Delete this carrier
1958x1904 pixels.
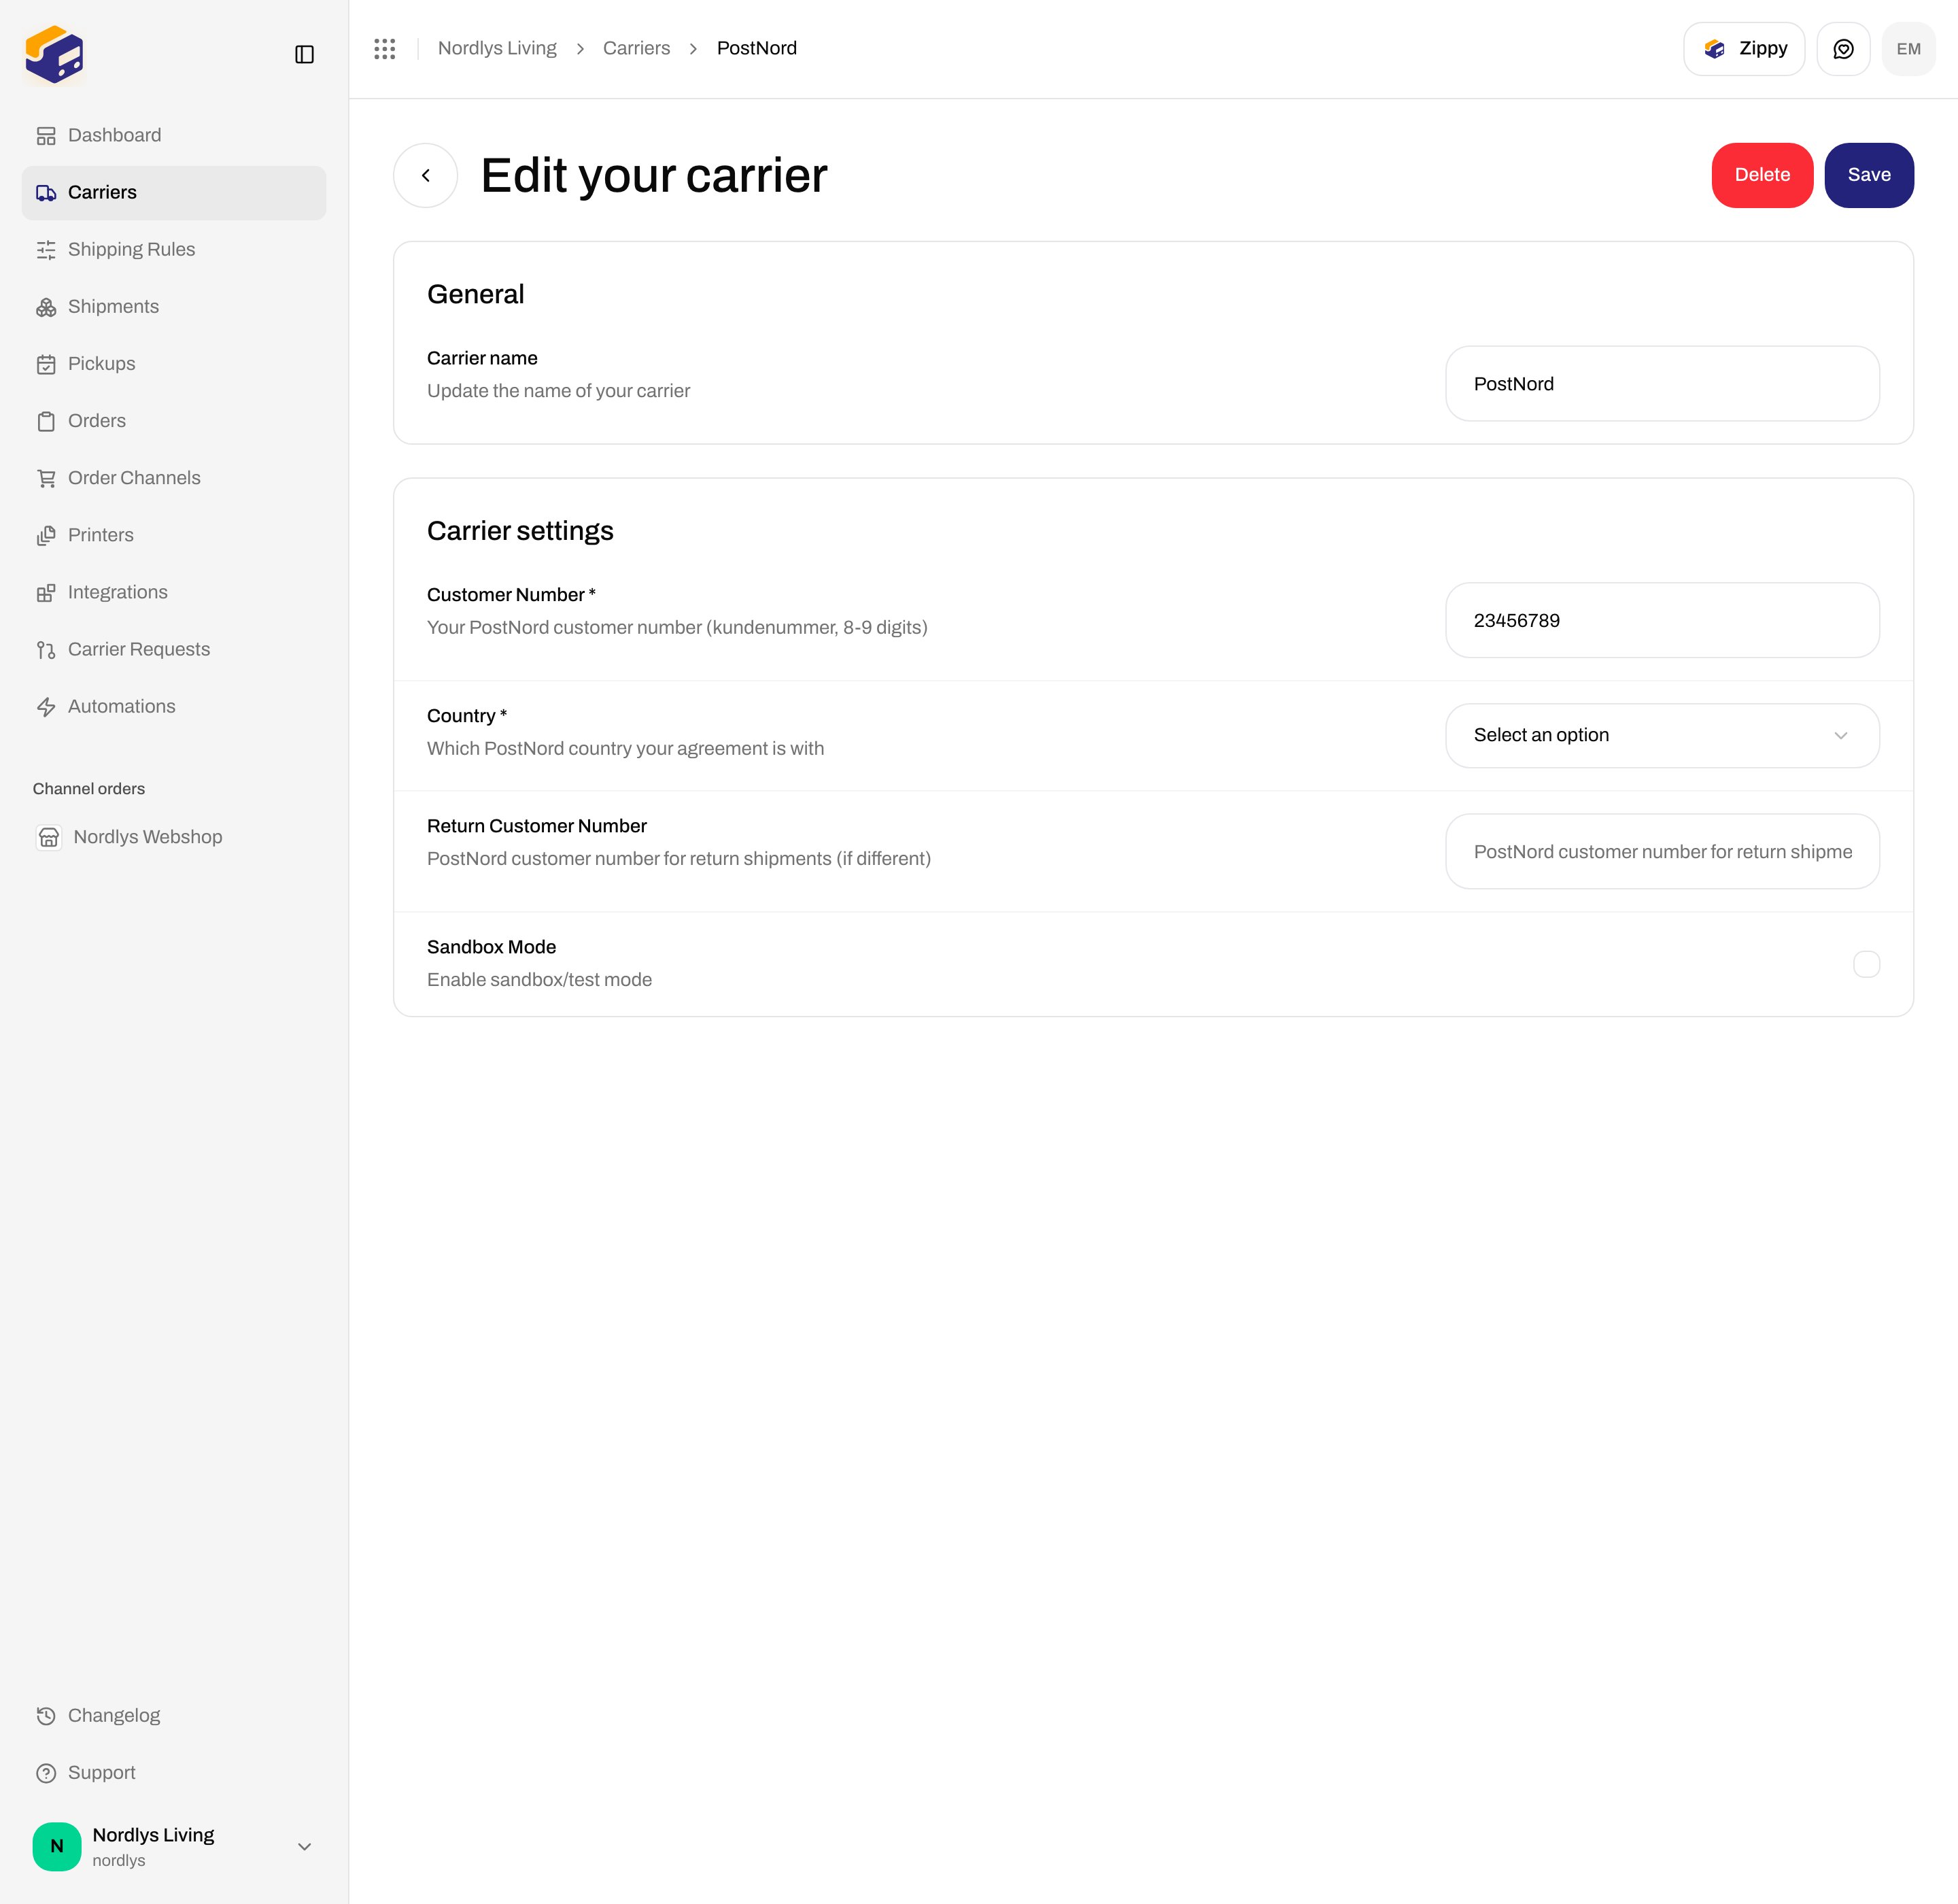[x=1762, y=175]
